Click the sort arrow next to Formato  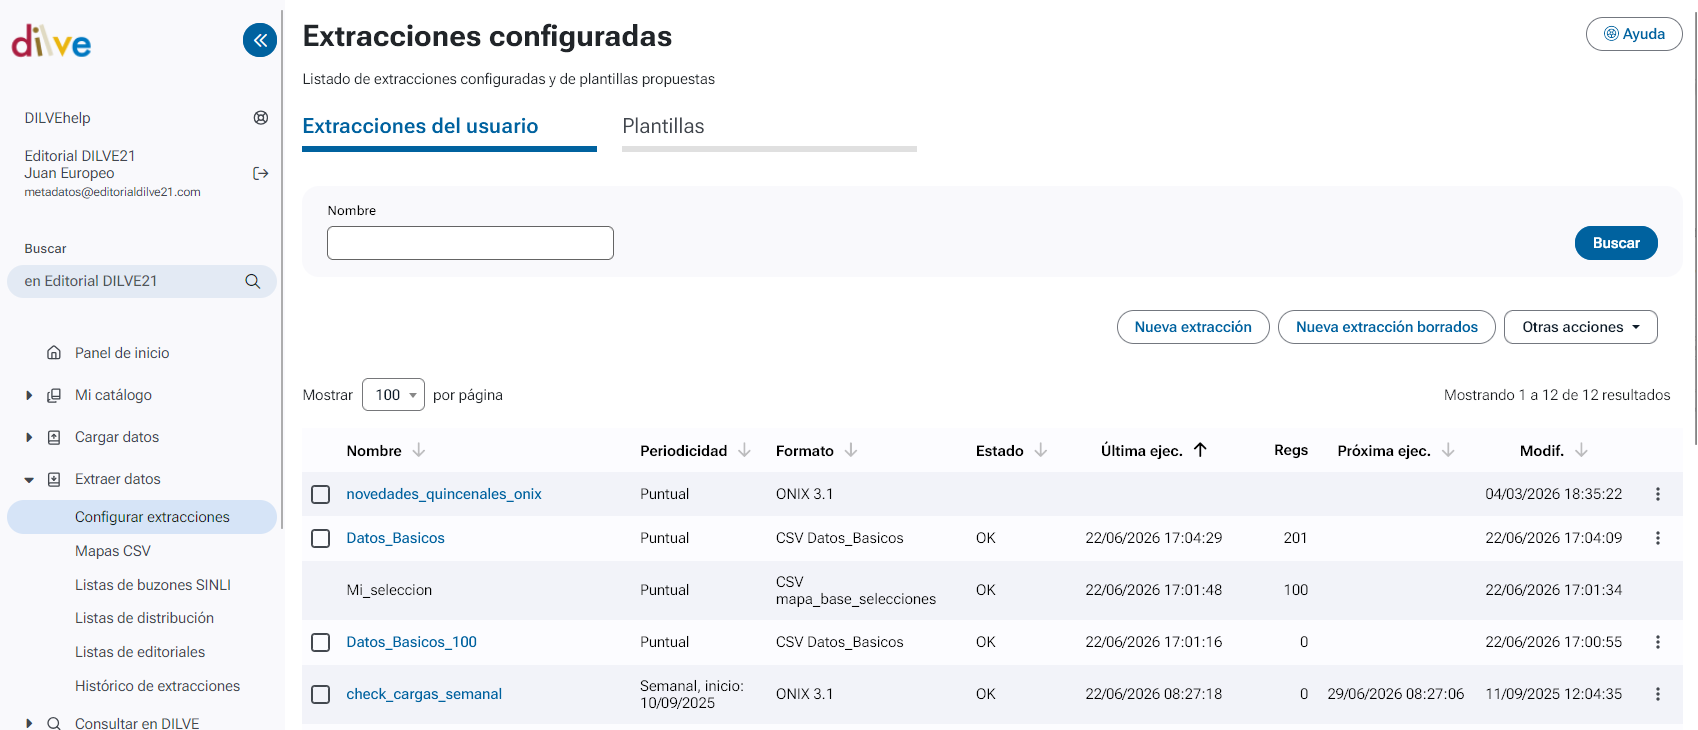(x=851, y=451)
